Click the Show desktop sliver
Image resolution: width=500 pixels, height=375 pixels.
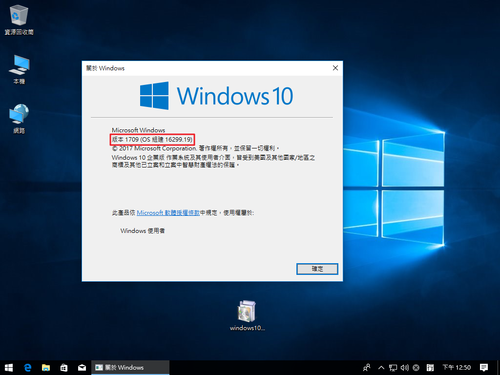pos(498,367)
